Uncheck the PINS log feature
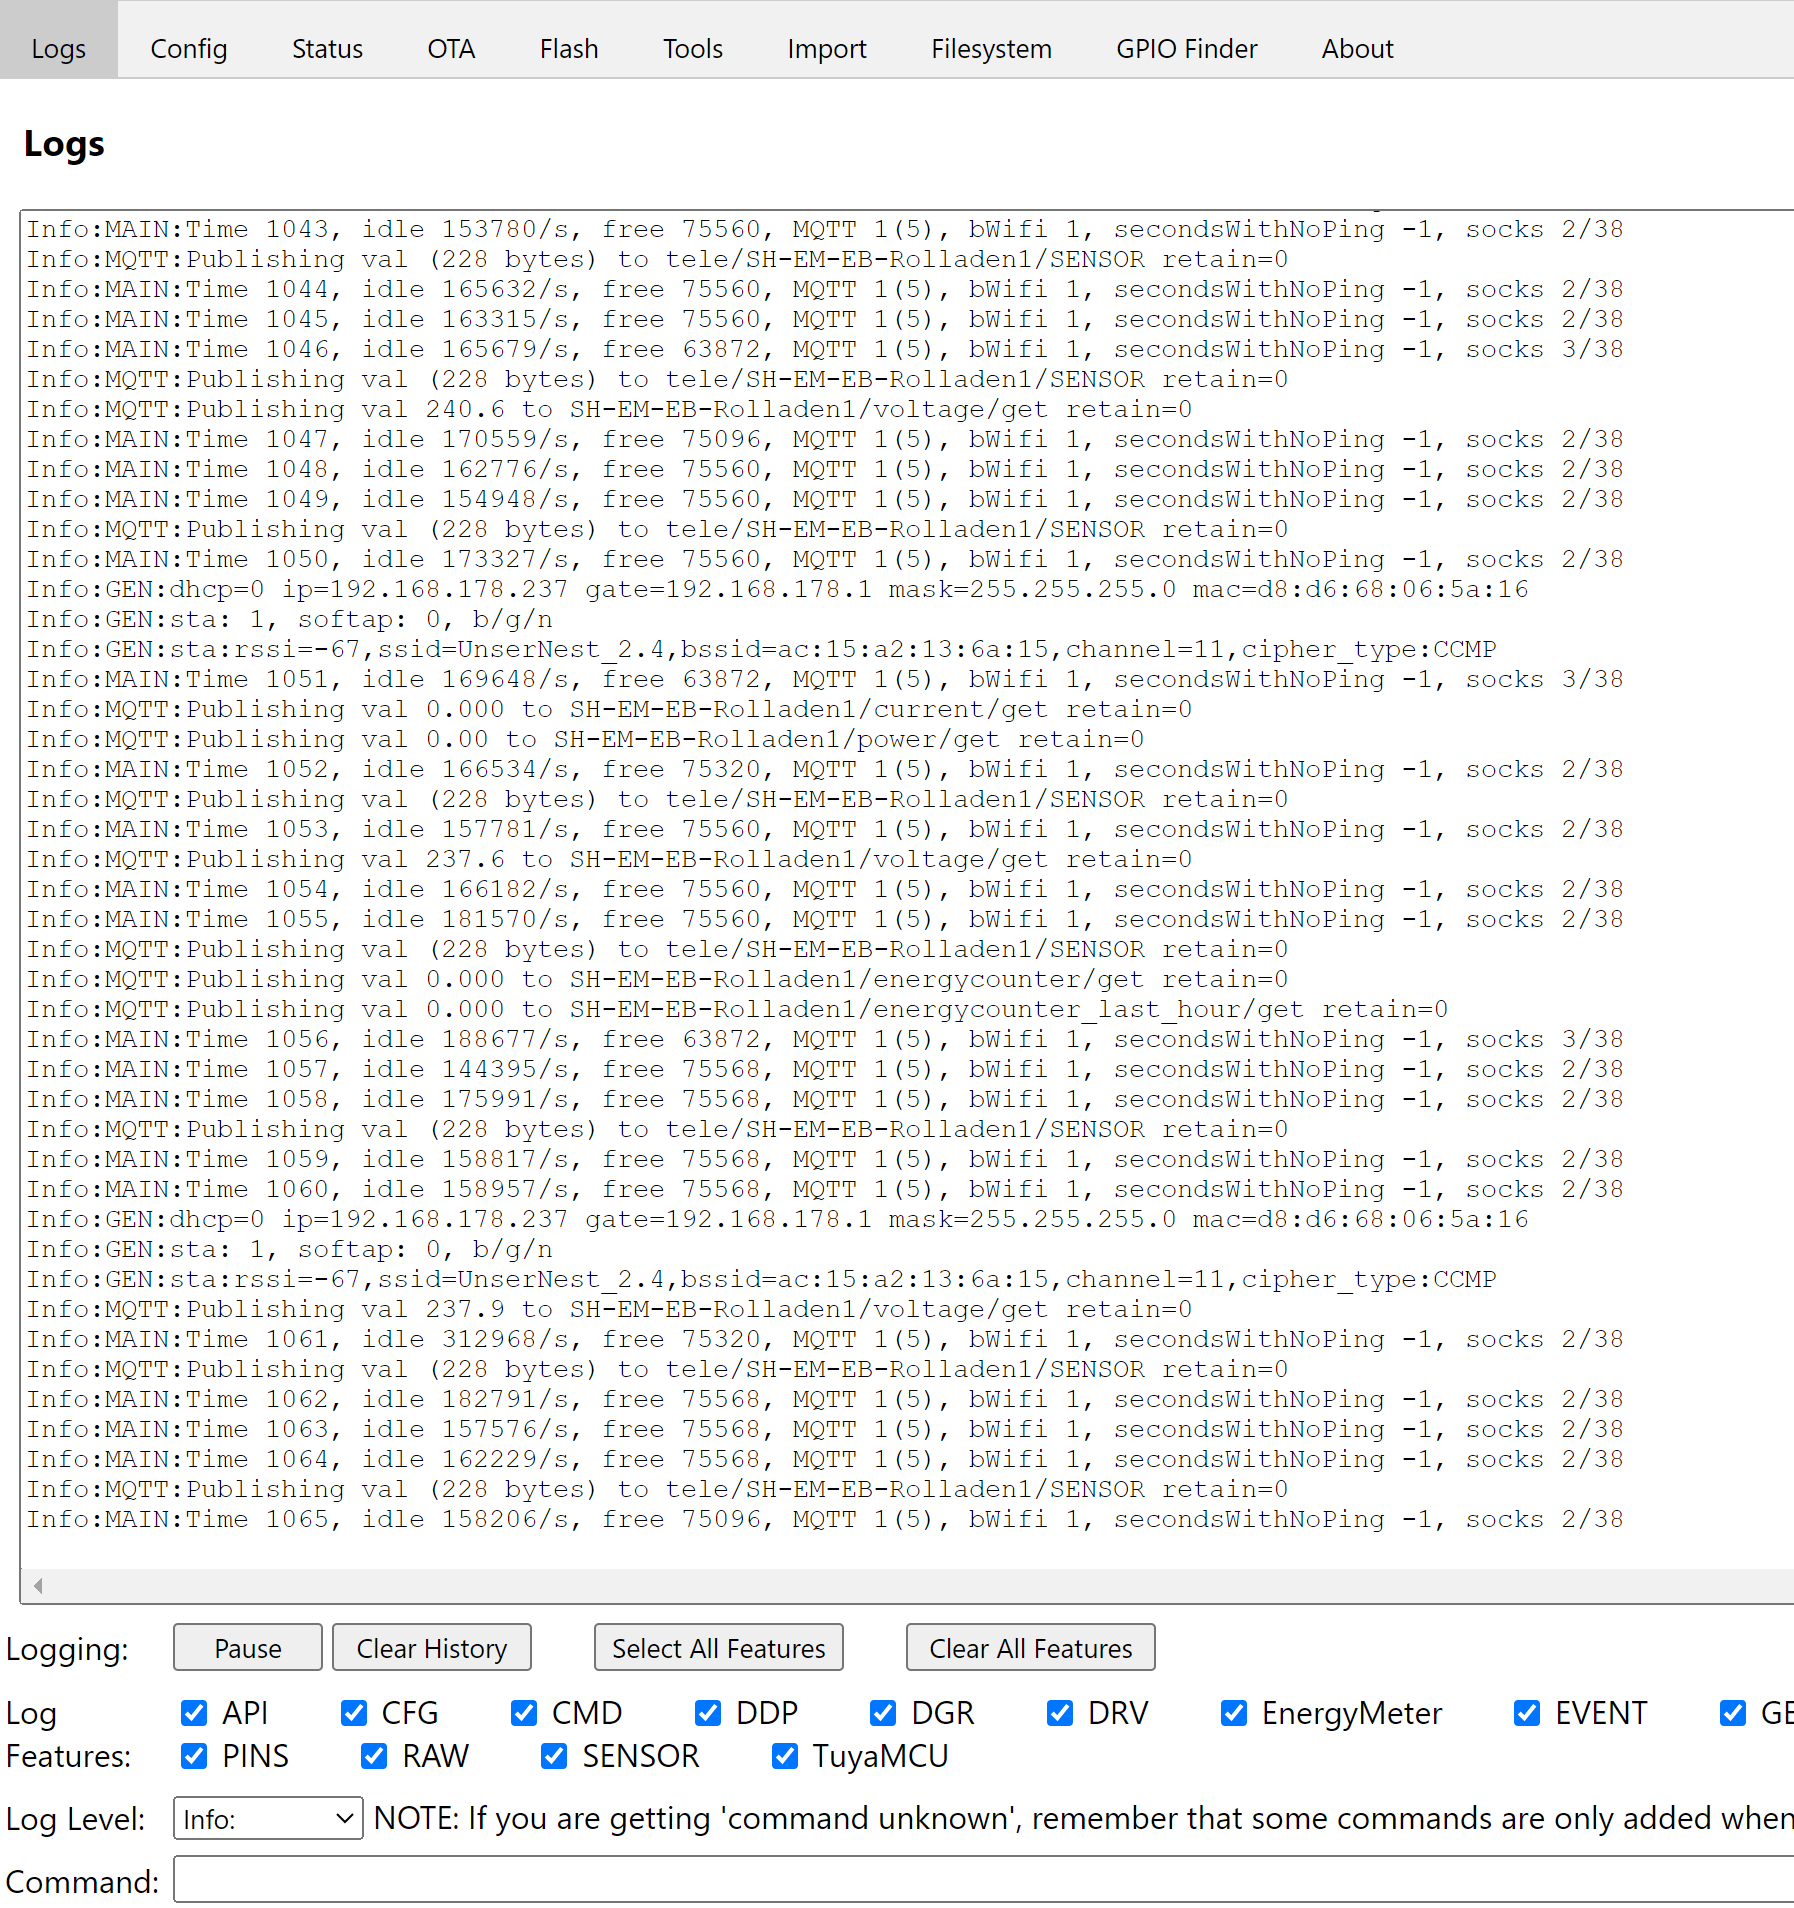 click(x=194, y=1756)
